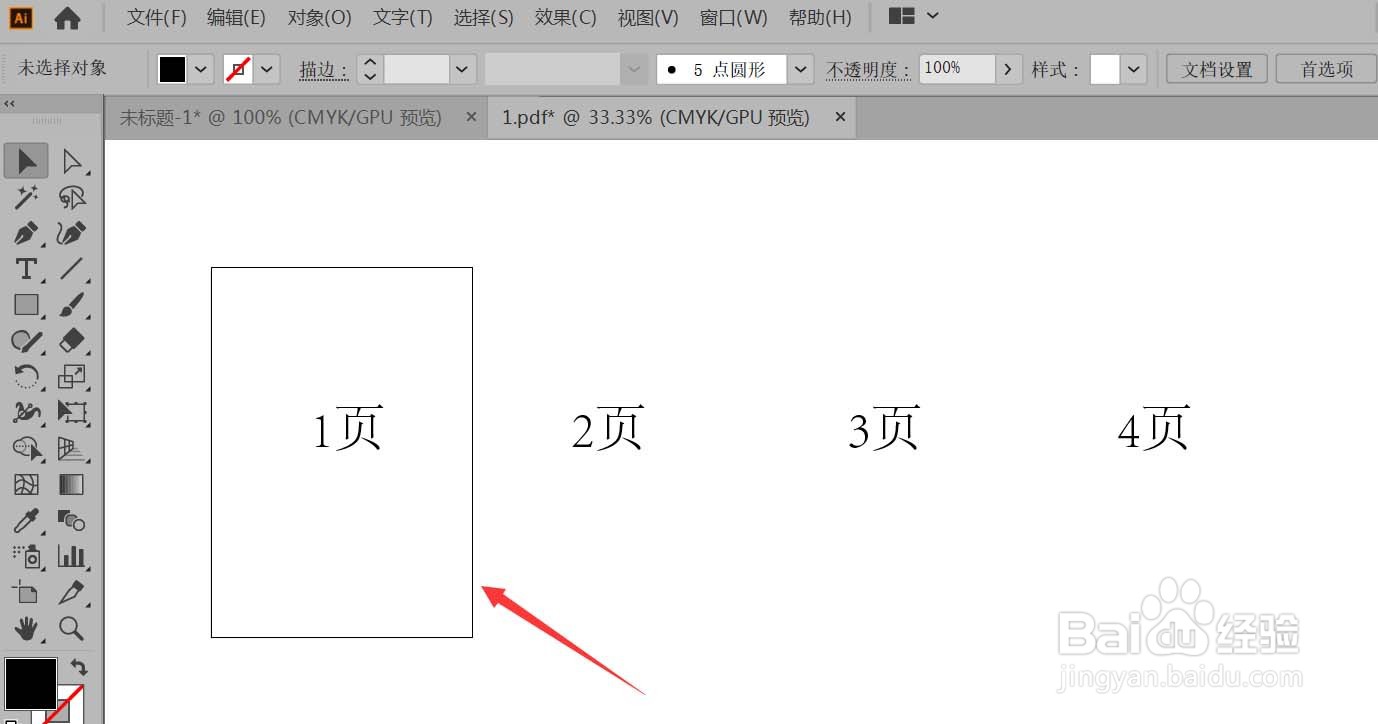Select the Eraser tool
Image resolution: width=1378 pixels, height=724 pixels.
click(72, 341)
